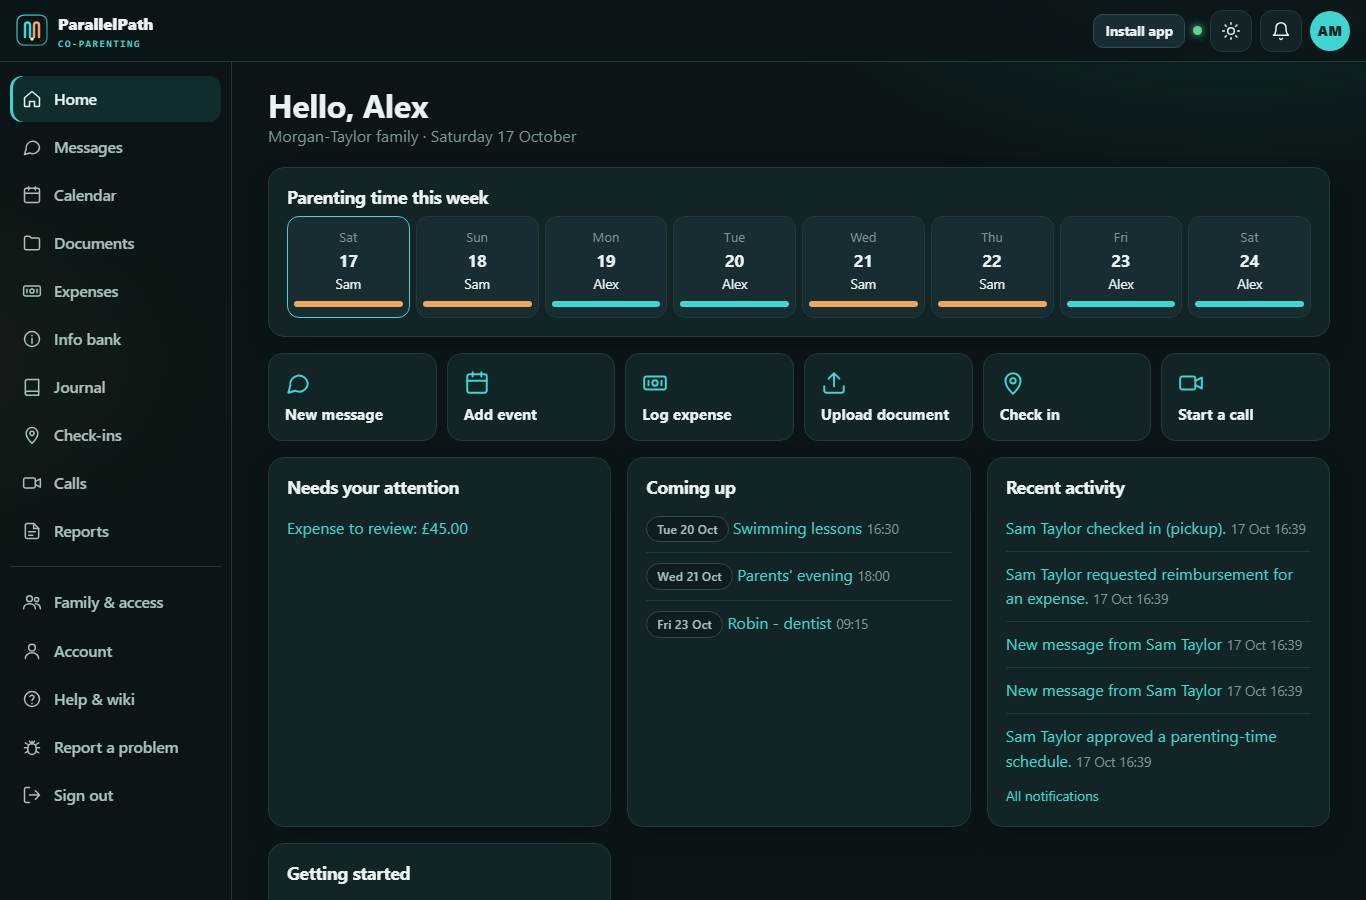This screenshot has width=1366, height=900.
Task: Install the app via Install app button
Action: click(x=1139, y=31)
